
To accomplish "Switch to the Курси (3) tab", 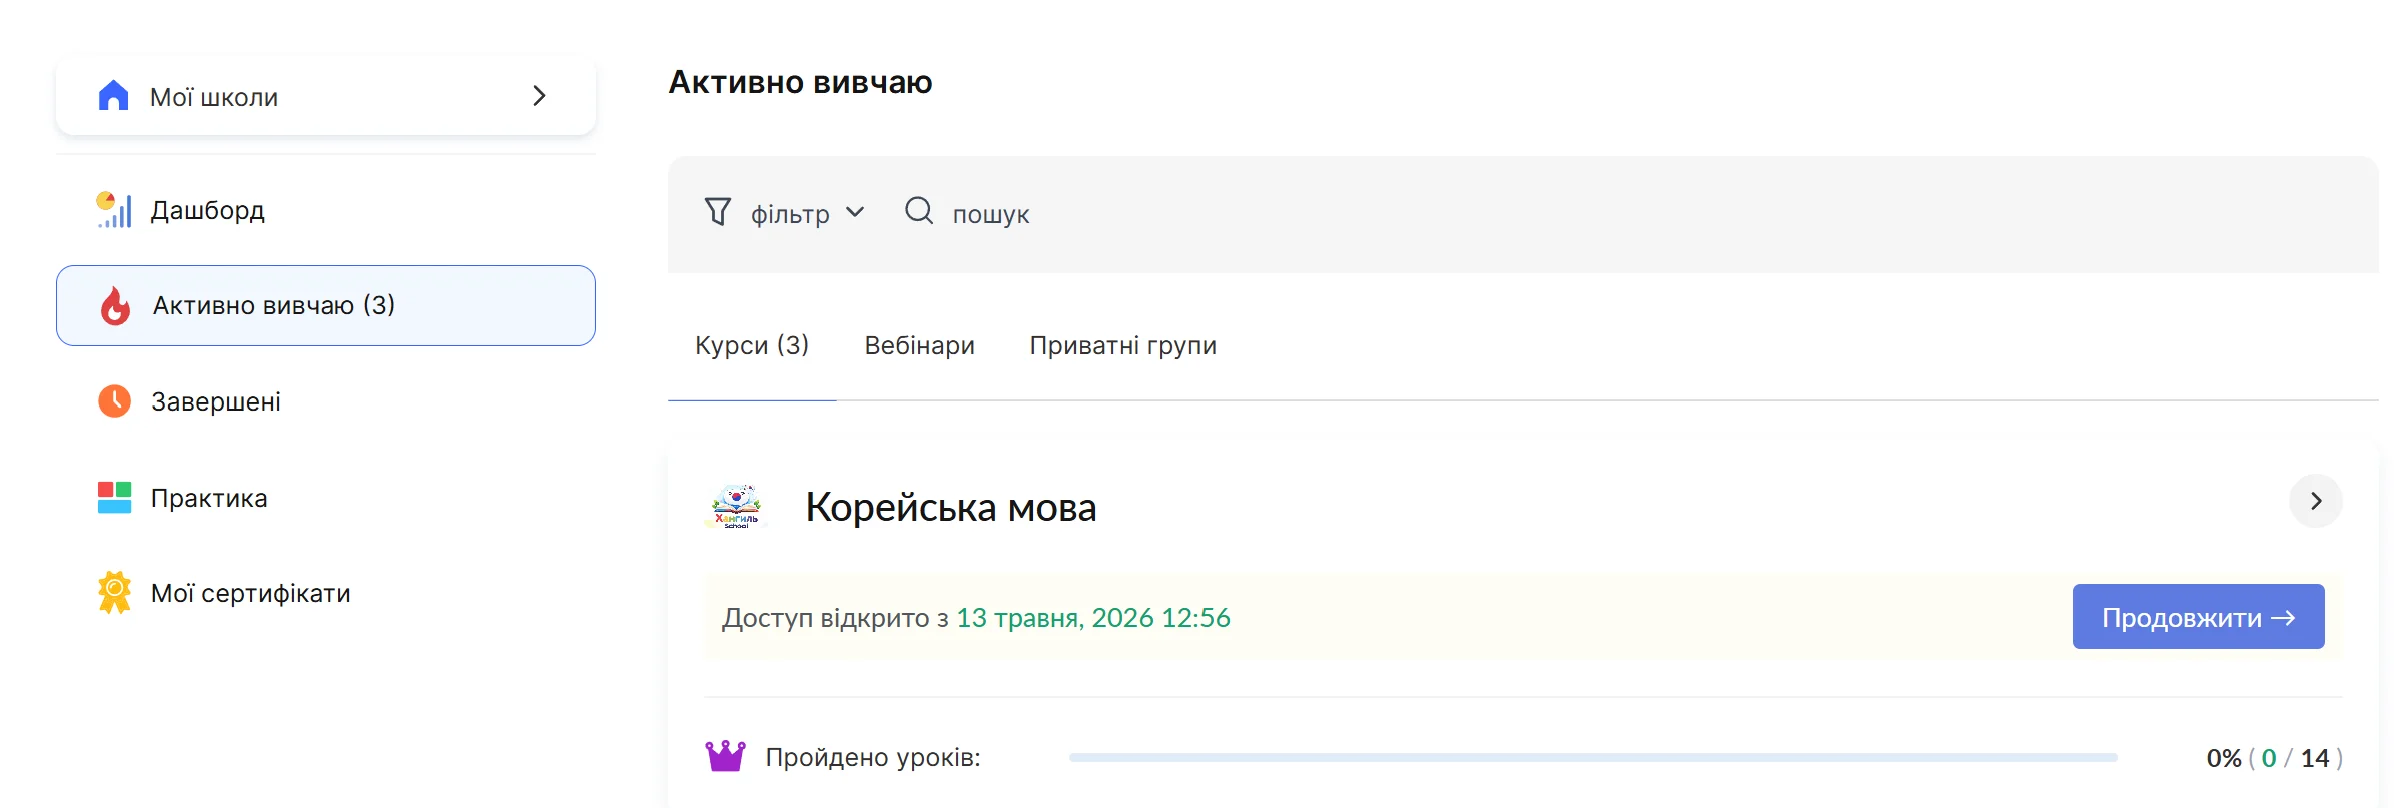I will 752,345.
